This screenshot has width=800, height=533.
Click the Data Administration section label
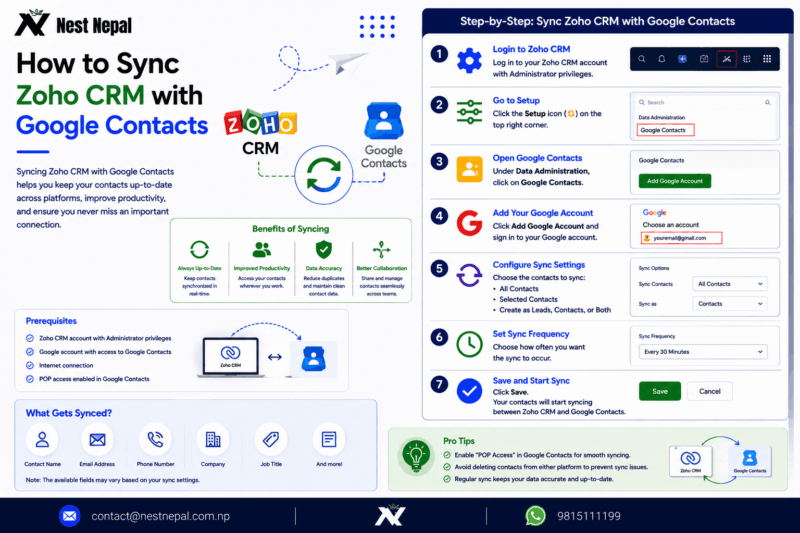coord(661,117)
